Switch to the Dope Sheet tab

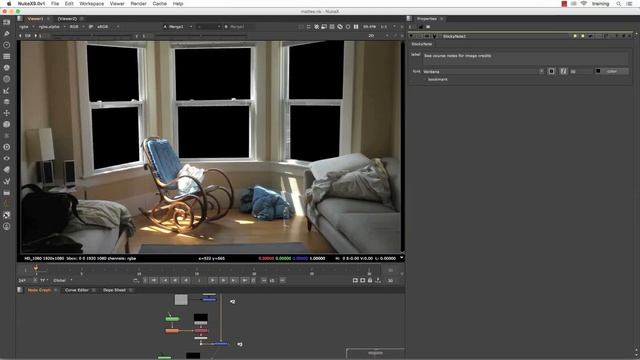(x=114, y=290)
